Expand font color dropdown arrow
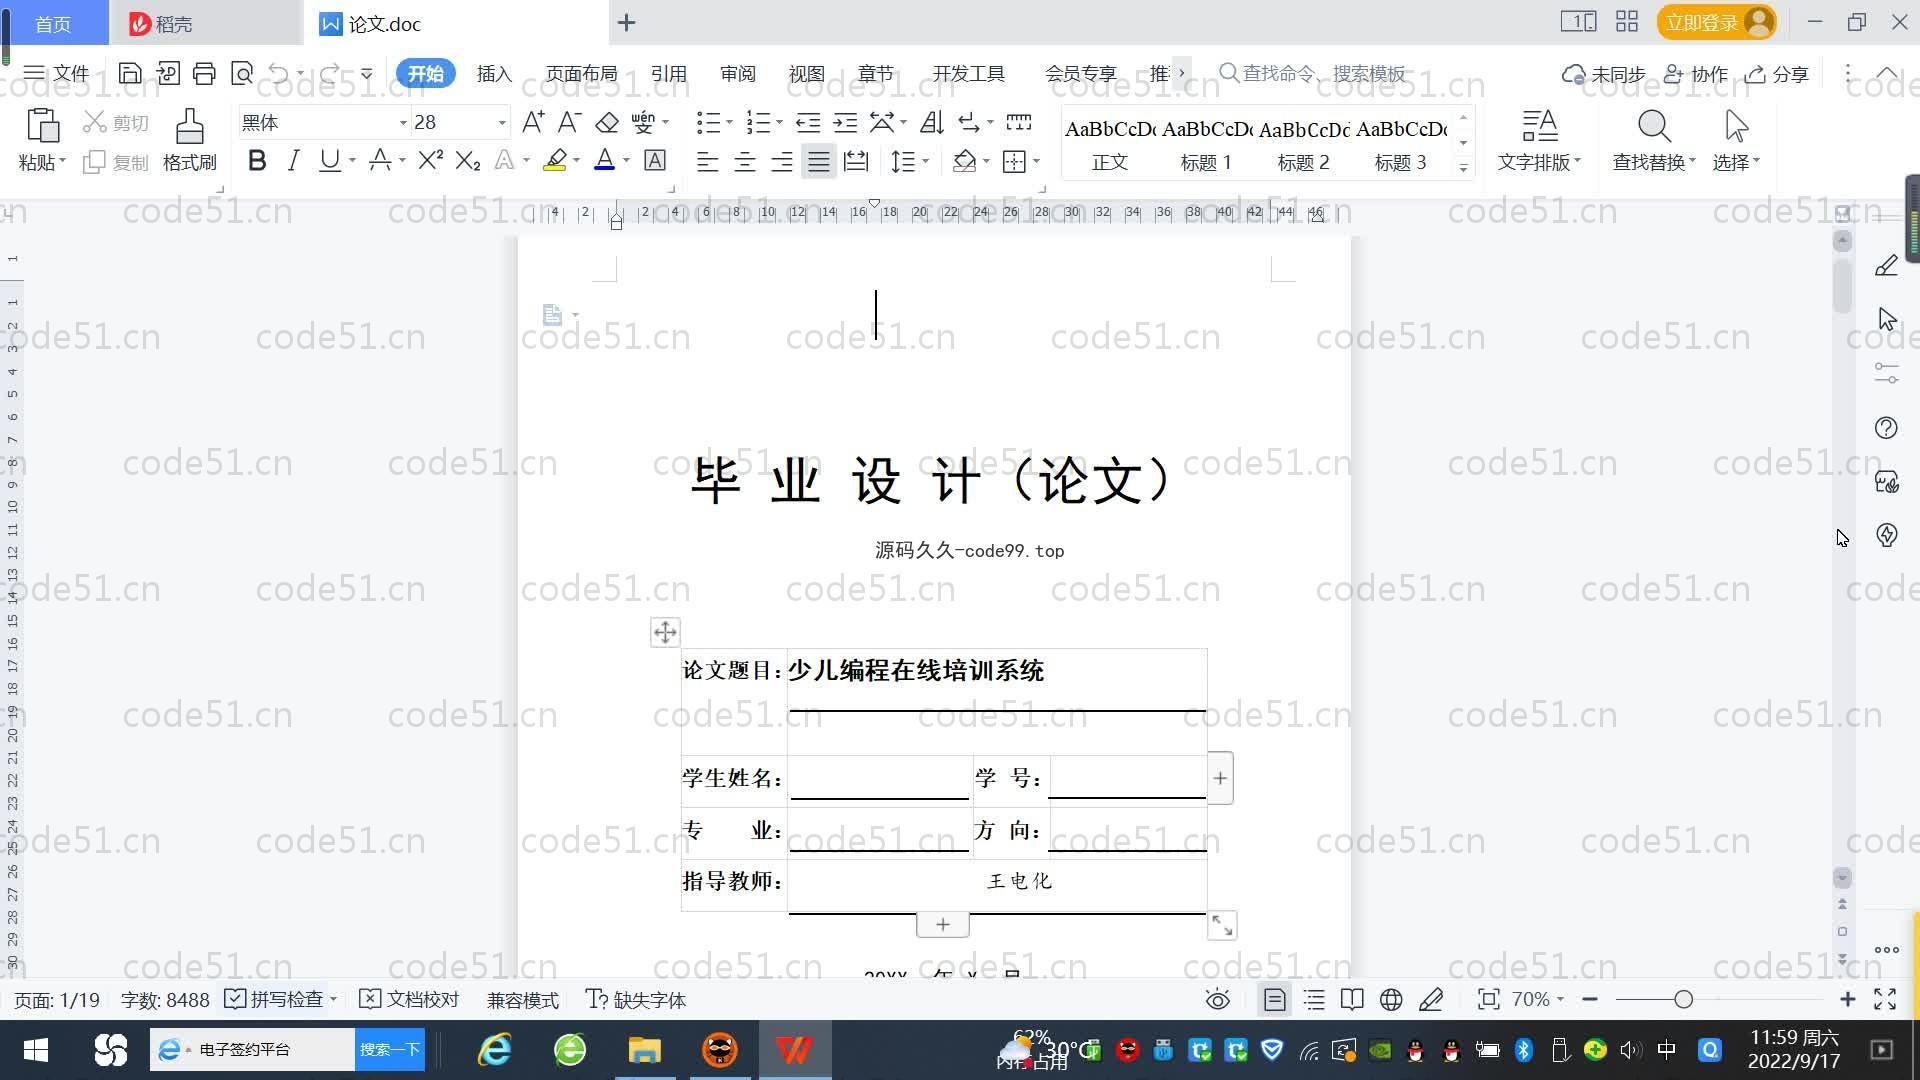Image resolution: width=1920 pixels, height=1080 pixels. [626, 161]
